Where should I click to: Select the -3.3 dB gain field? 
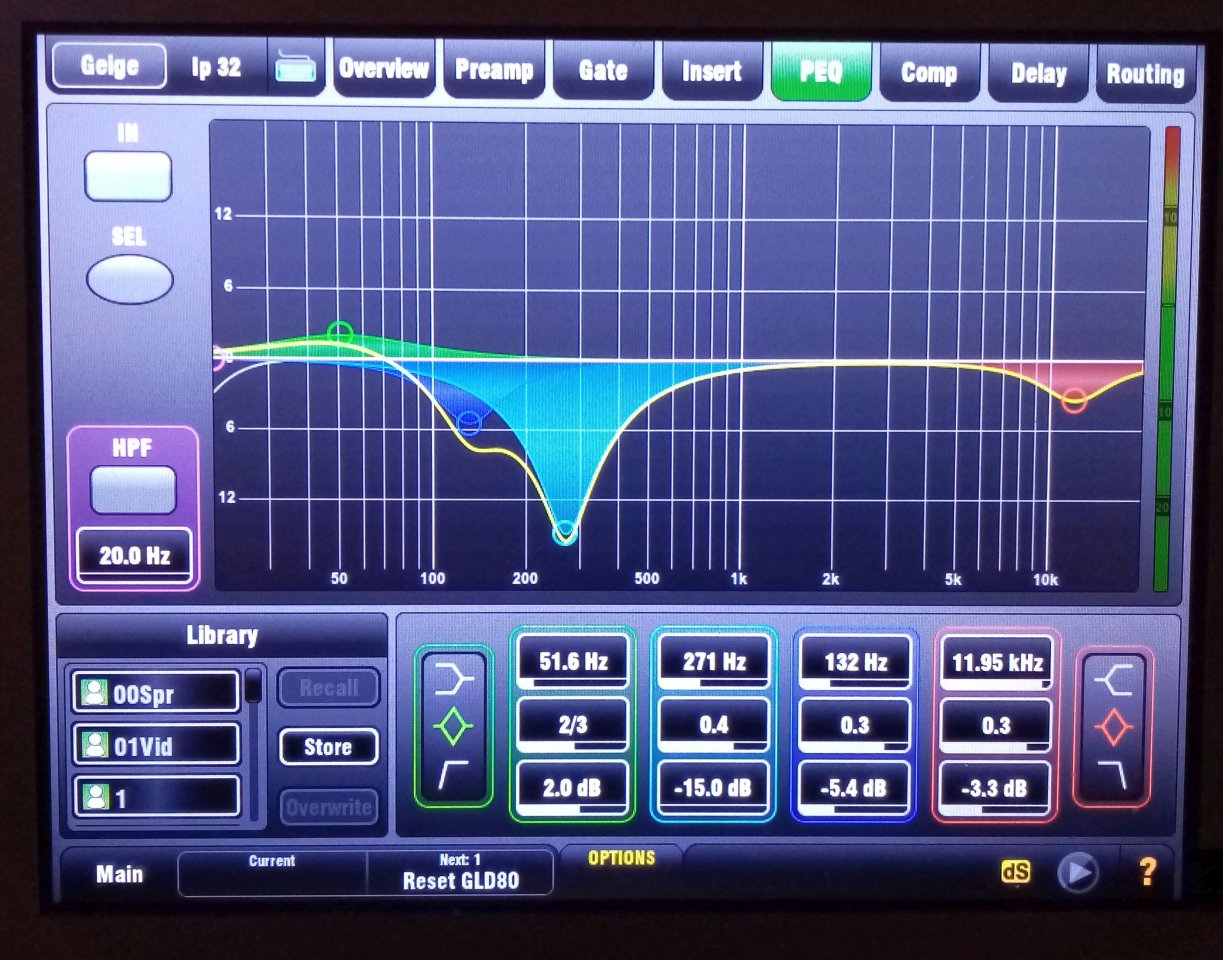coord(997,788)
